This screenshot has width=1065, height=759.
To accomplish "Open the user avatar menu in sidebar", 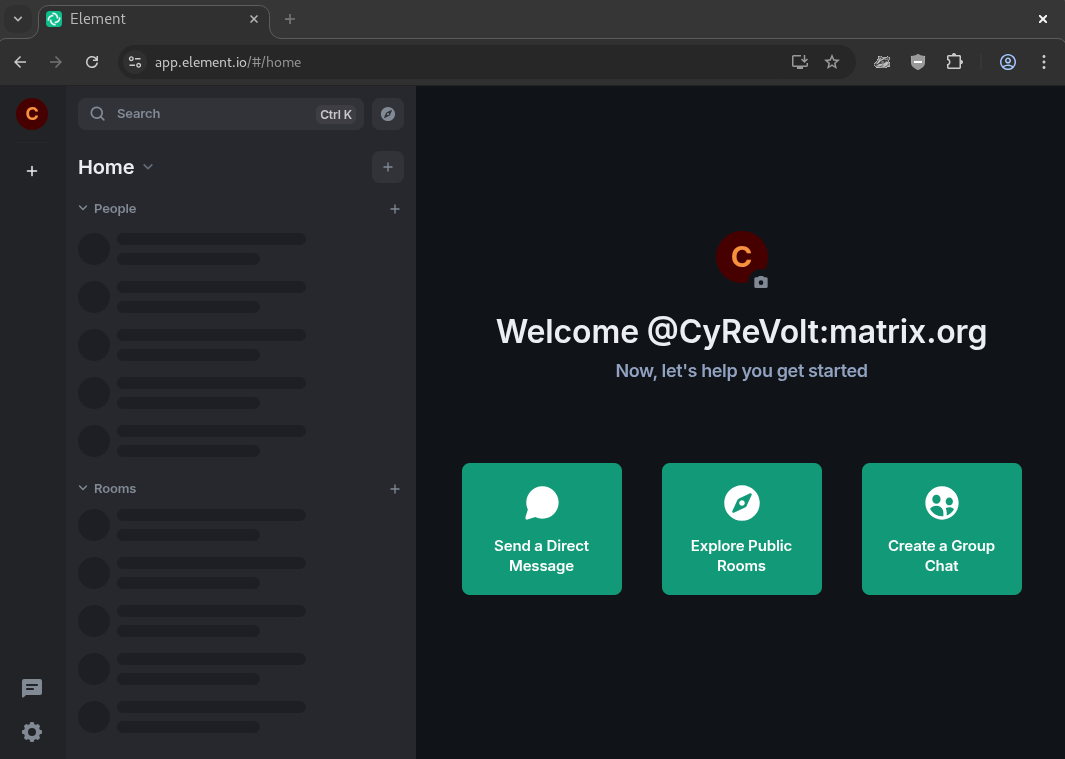I will (x=32, y=113).
